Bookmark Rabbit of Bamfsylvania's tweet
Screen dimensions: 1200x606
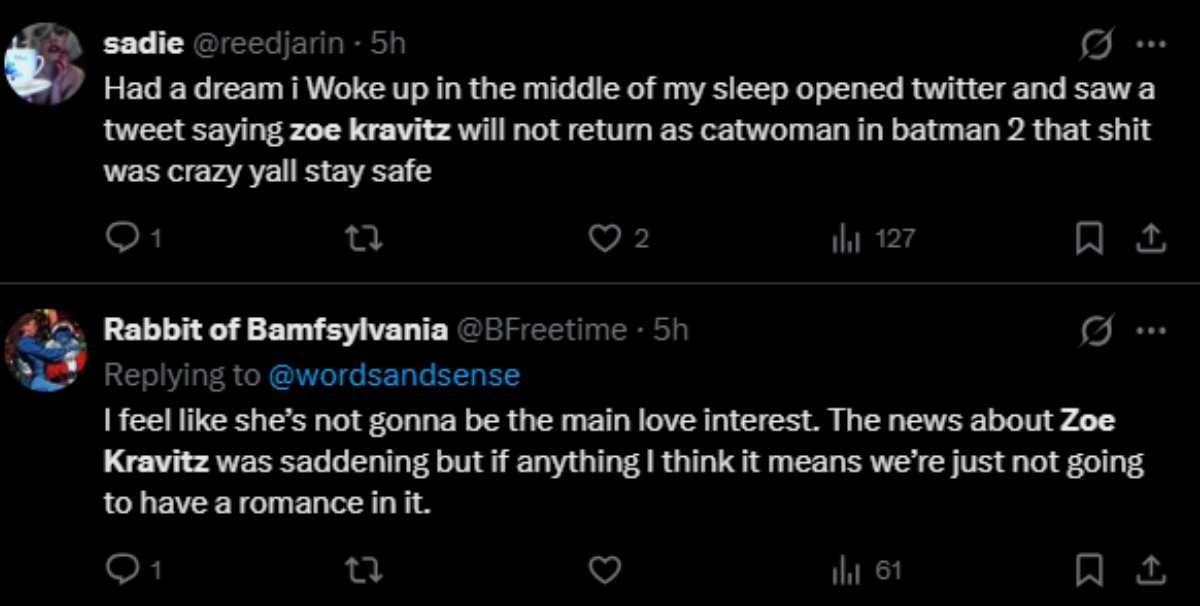(x=1089, y=569)
